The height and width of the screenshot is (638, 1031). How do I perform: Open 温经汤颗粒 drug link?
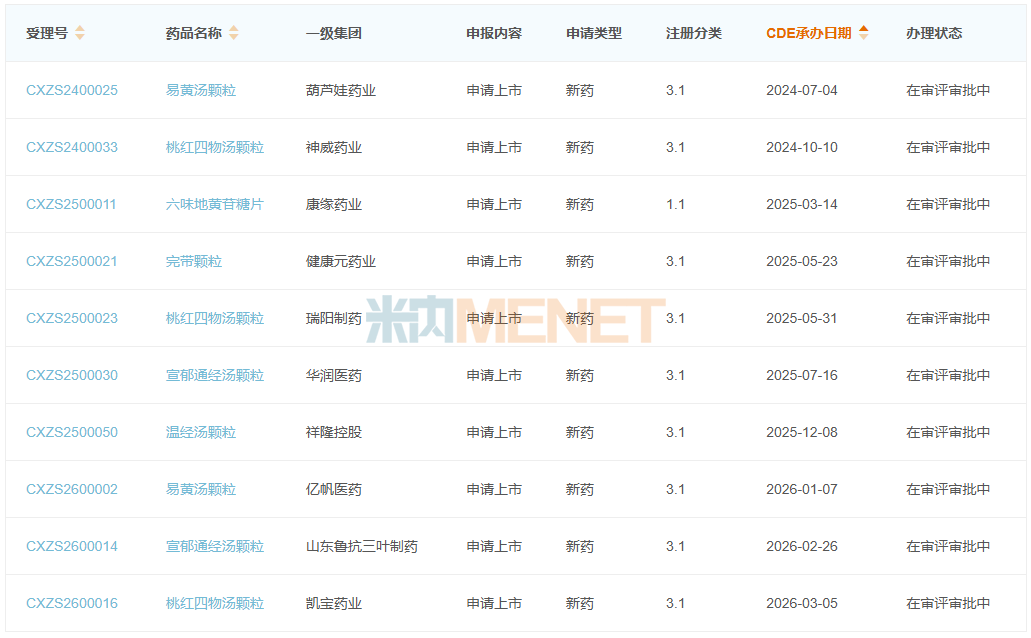pos(201,432)
